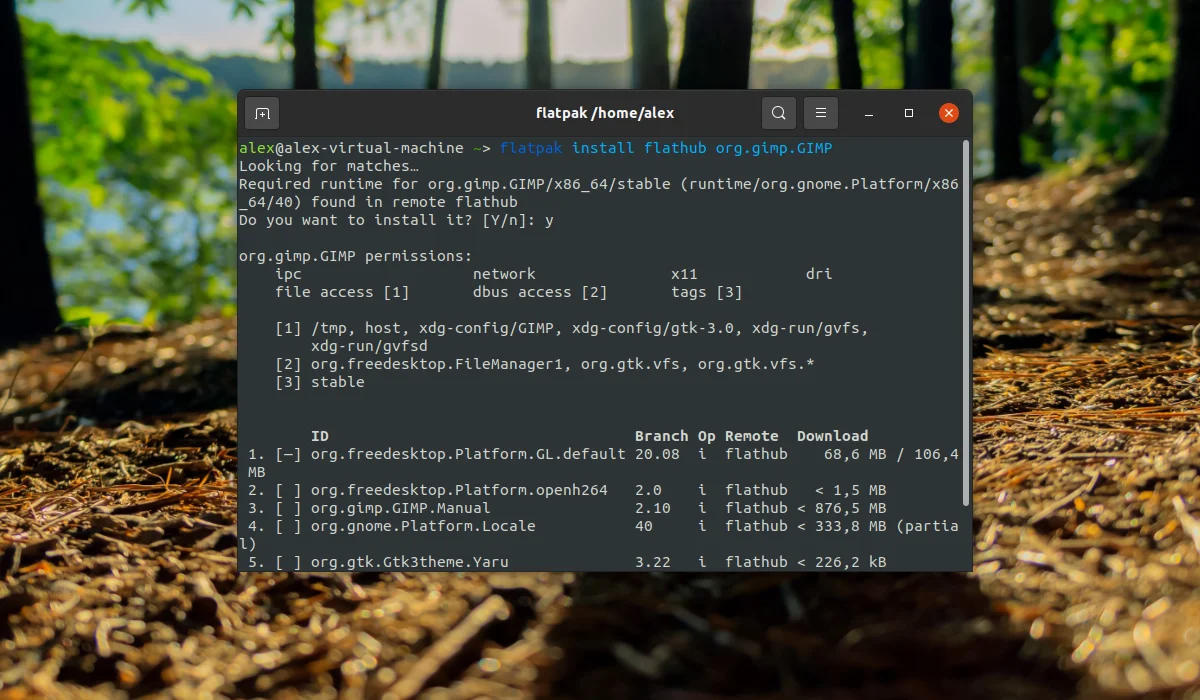The image size is (1200, 700).
Task: Close the flatpak terminal window
Action: (949, 114)
